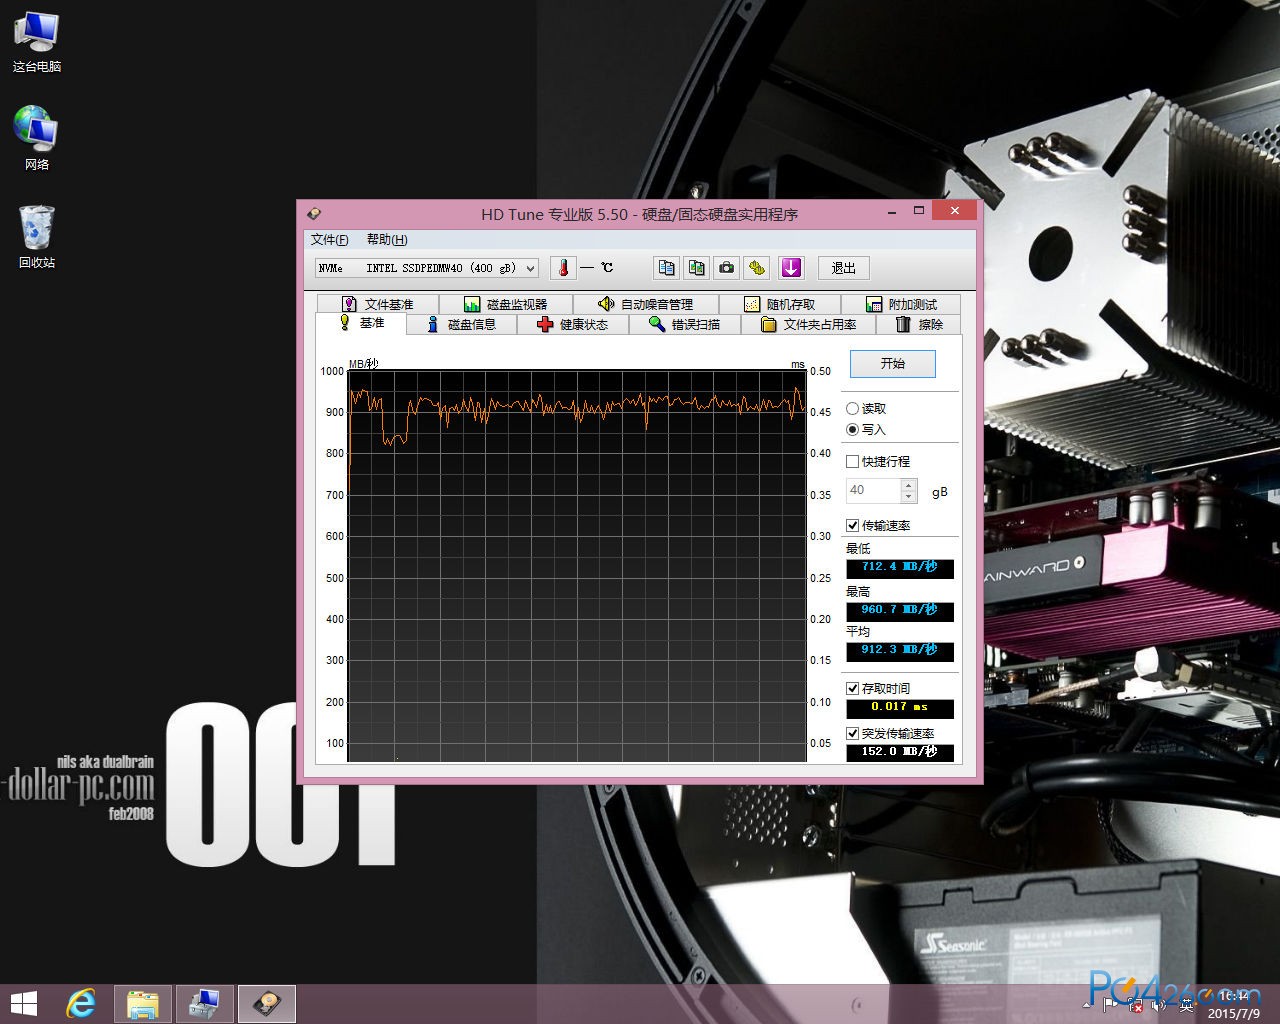The width and height of the screenshot is (1280, 1024).
Task: Switch to the 错误扫描 tab
Action: (684, 324)
